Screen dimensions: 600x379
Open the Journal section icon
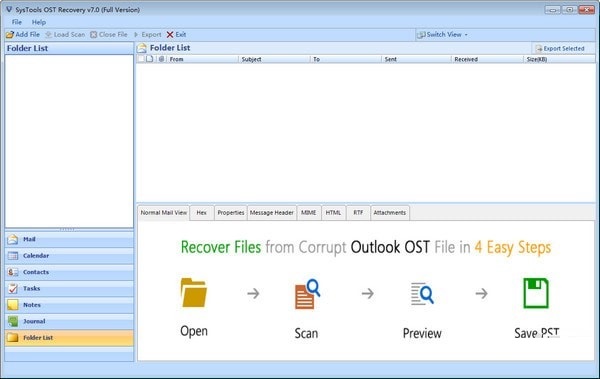click(13, 322)
